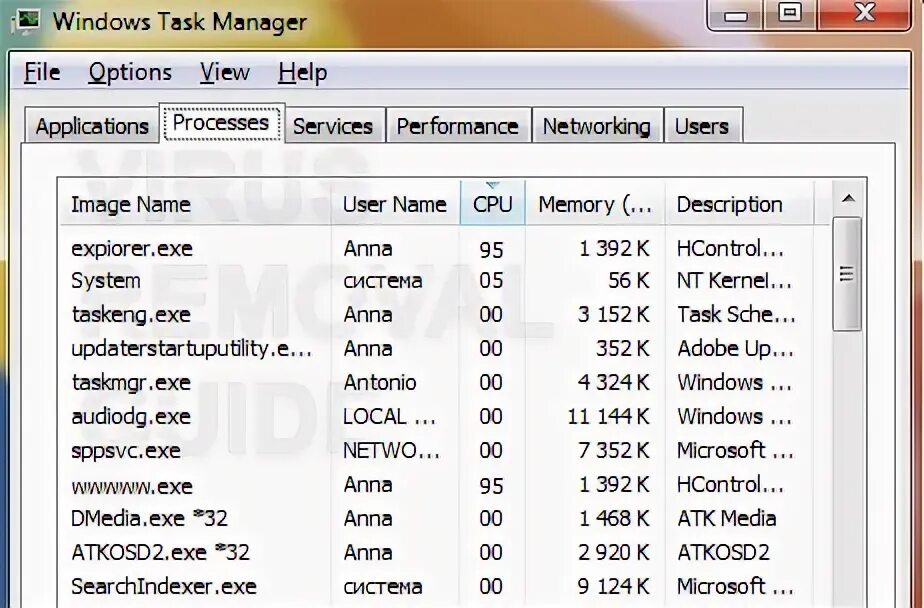Screen dimensions: 924x608
Task: Click the scrollbar up arrow
Action: coord(849,199)
